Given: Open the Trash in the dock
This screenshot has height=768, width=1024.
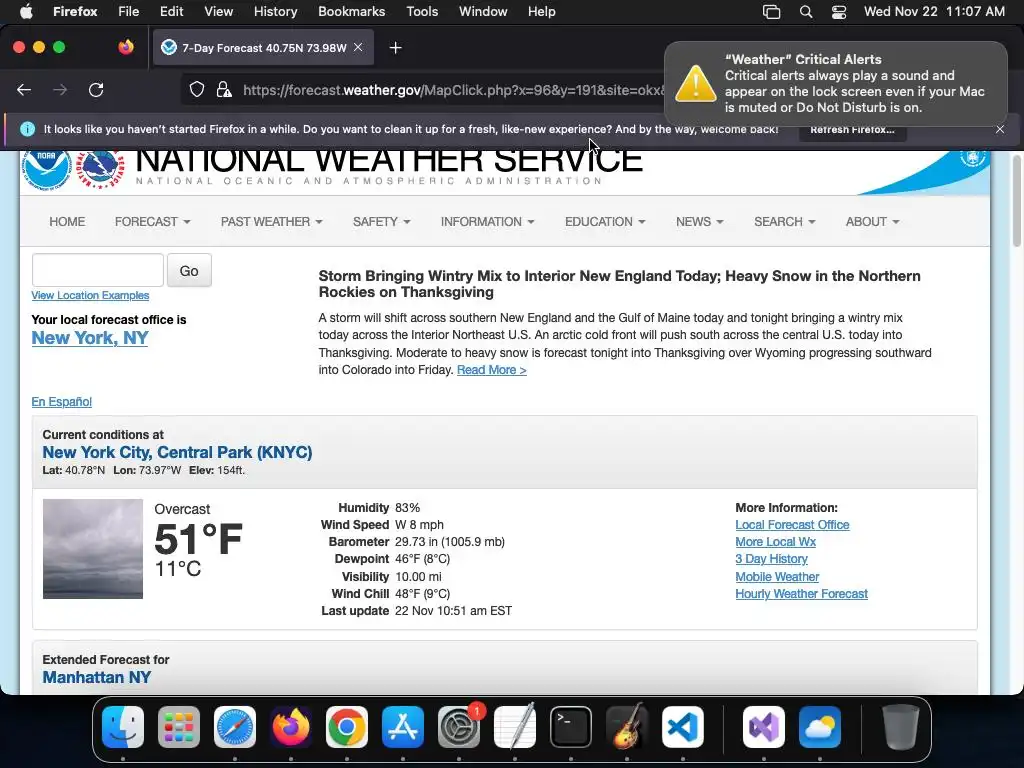Looking at the screenshot, I should pyautogui.click(x=901, y=727).
